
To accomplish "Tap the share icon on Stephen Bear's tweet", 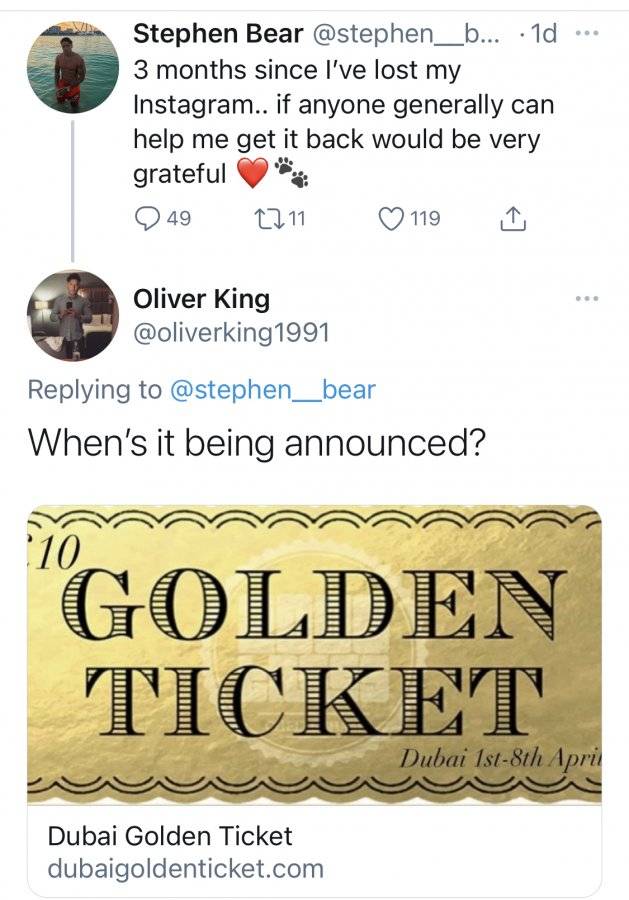I will [x=512, y=219].
